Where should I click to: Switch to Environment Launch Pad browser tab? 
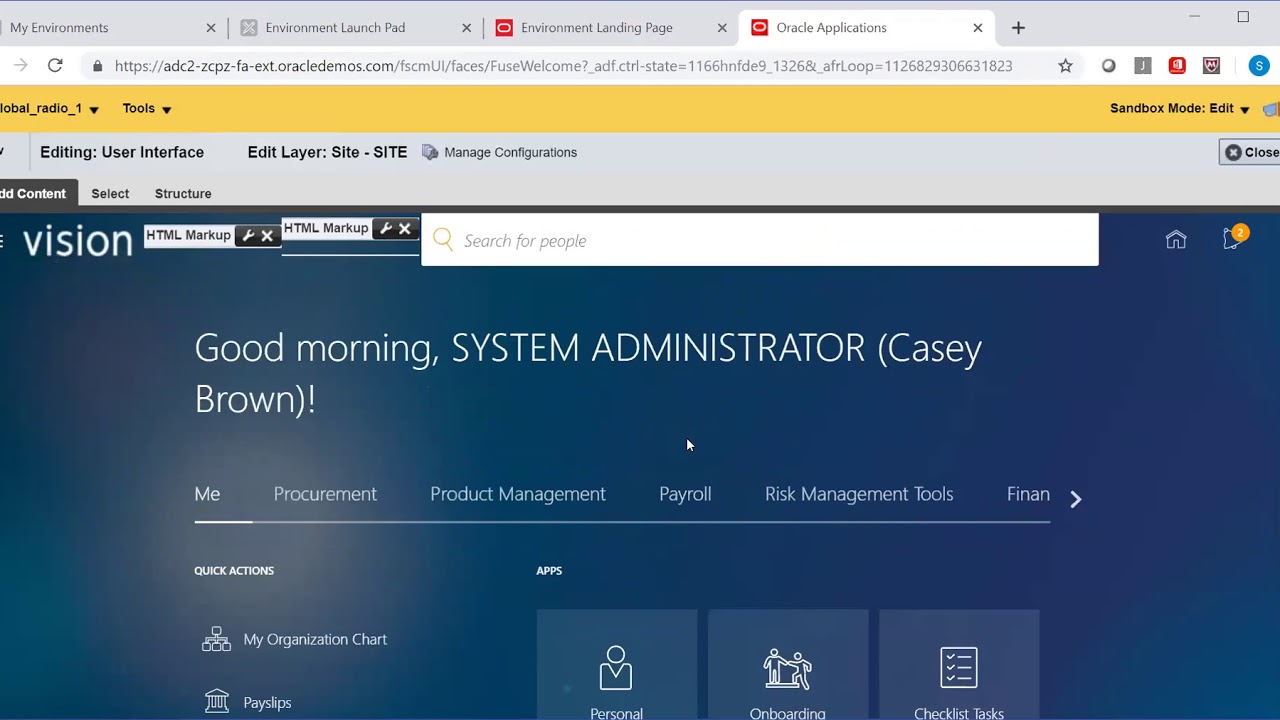pyautogui.click(x=355, y=28)
